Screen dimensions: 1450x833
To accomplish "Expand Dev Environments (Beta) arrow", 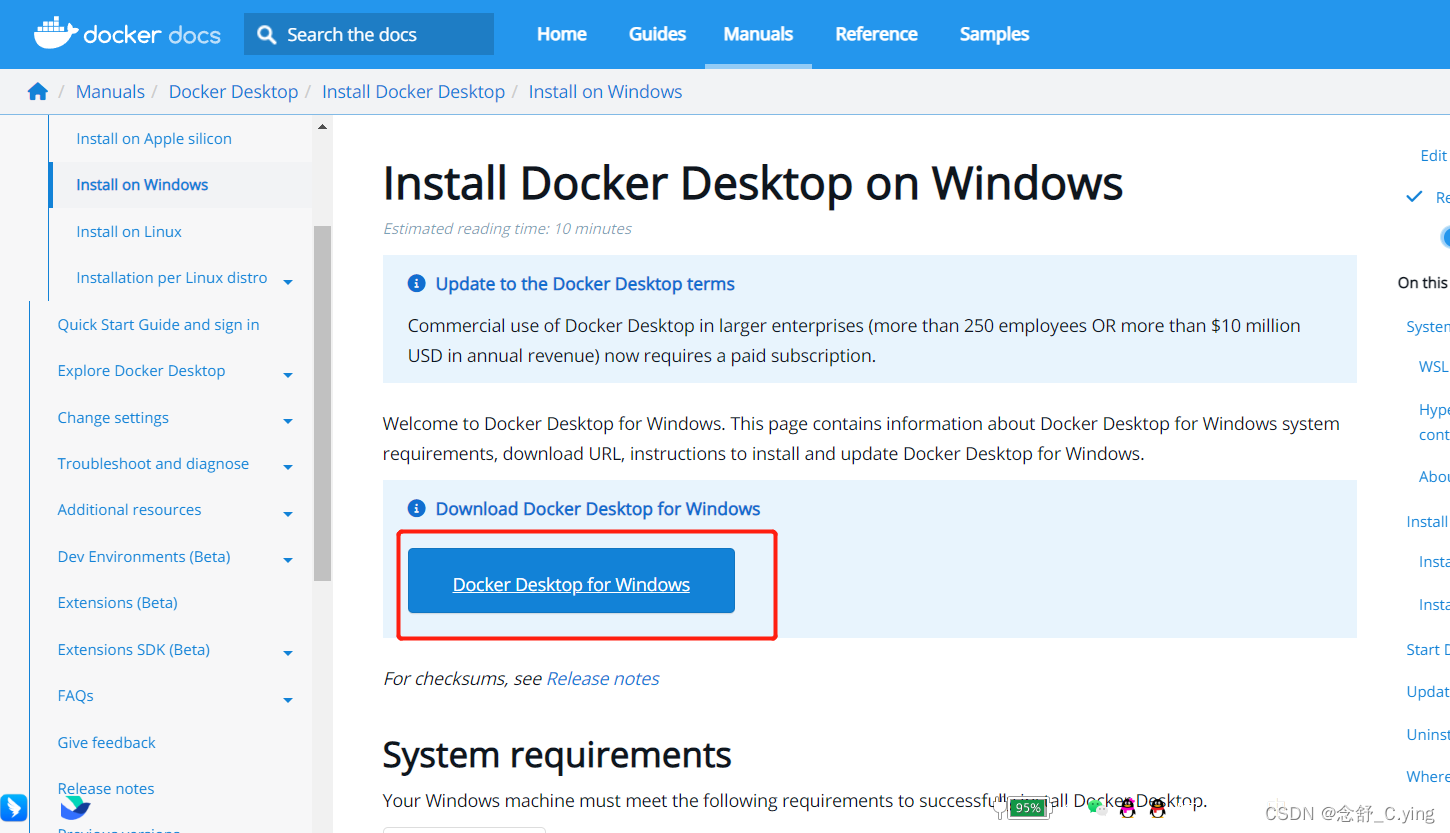I will coord(288,561).
